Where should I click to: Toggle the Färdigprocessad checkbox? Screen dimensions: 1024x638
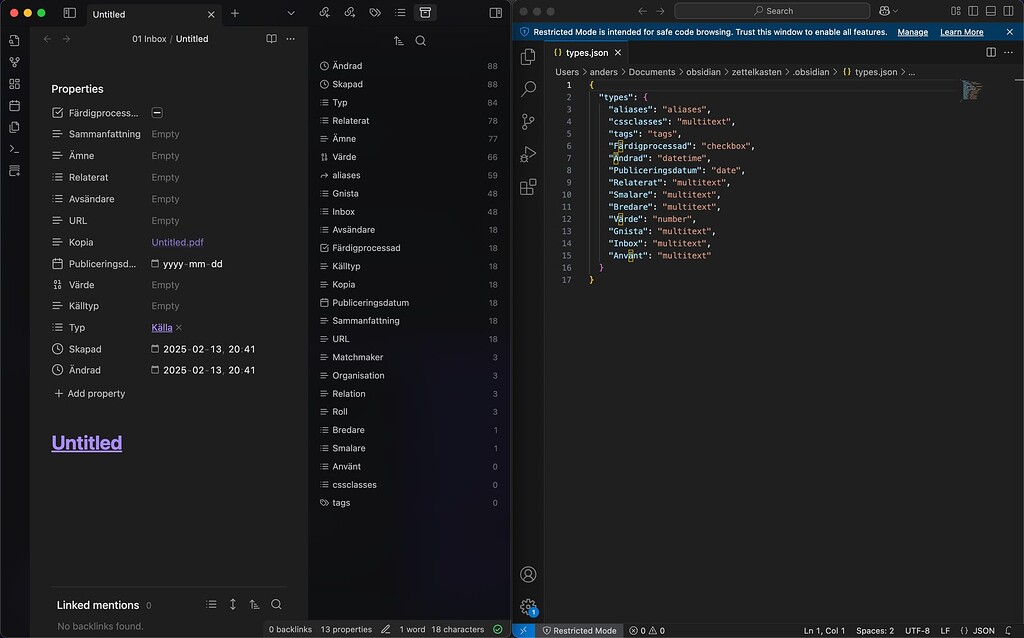tap(157, 113)
